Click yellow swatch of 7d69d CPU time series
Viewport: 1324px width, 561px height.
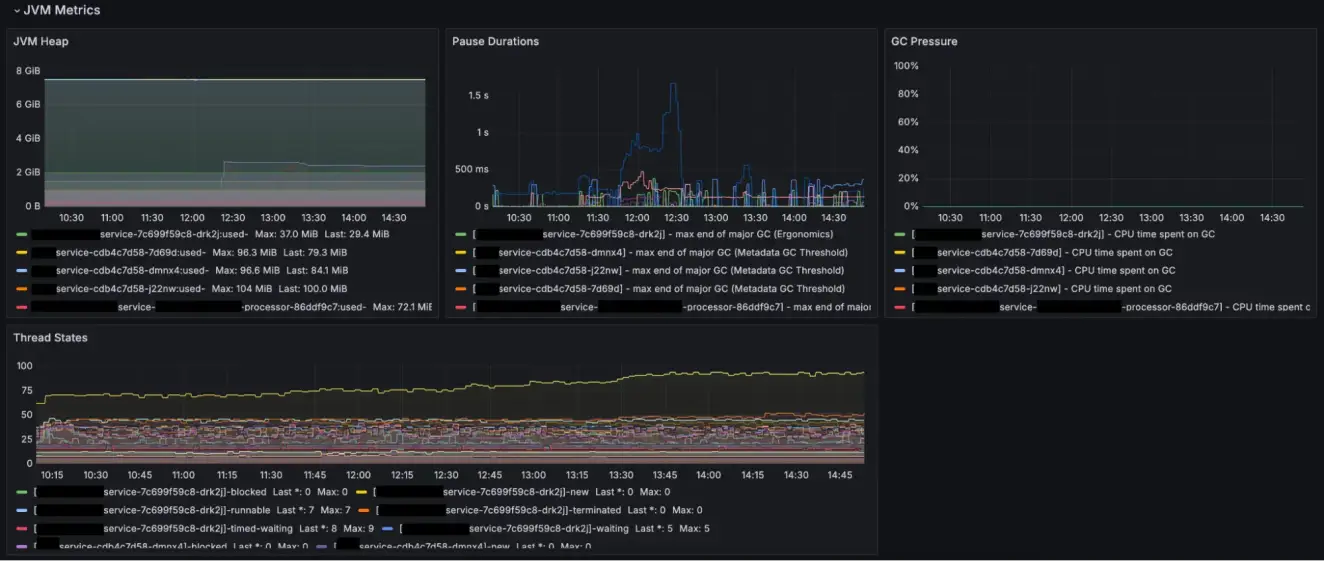pyautogui.click(x=900, y=252)
